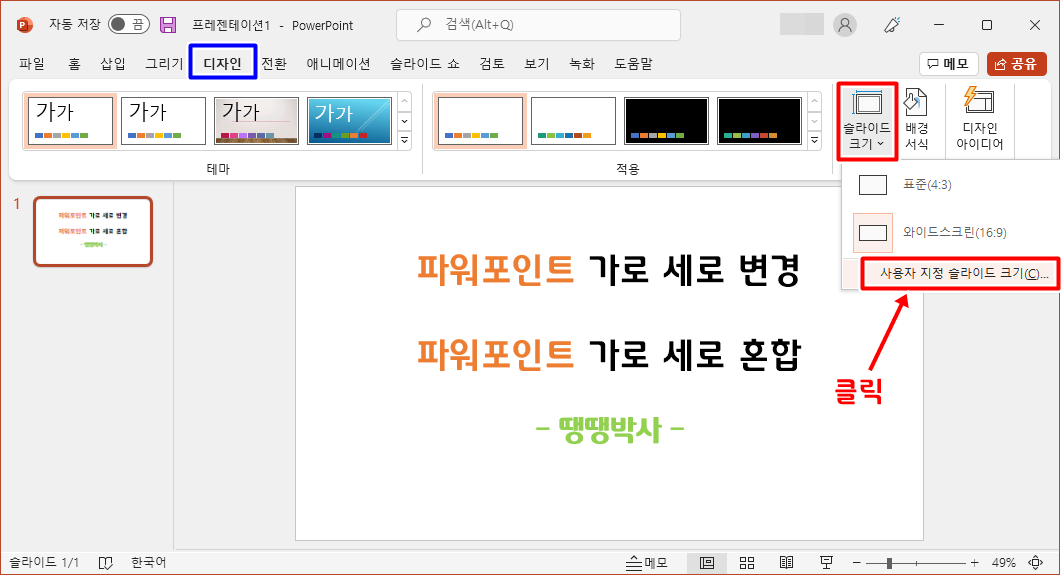The image size is (1063, 575).
Task: Click the purple Save disk icon
Action: [x=167, y=25]
